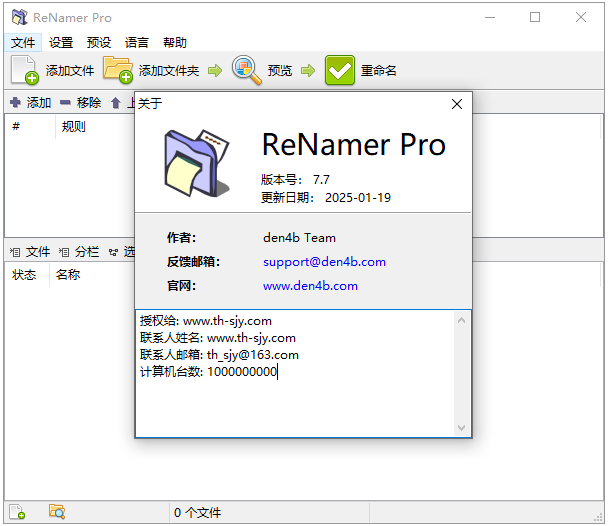
Task: Click the 添加 rule button text
Action: pos(39,103)
